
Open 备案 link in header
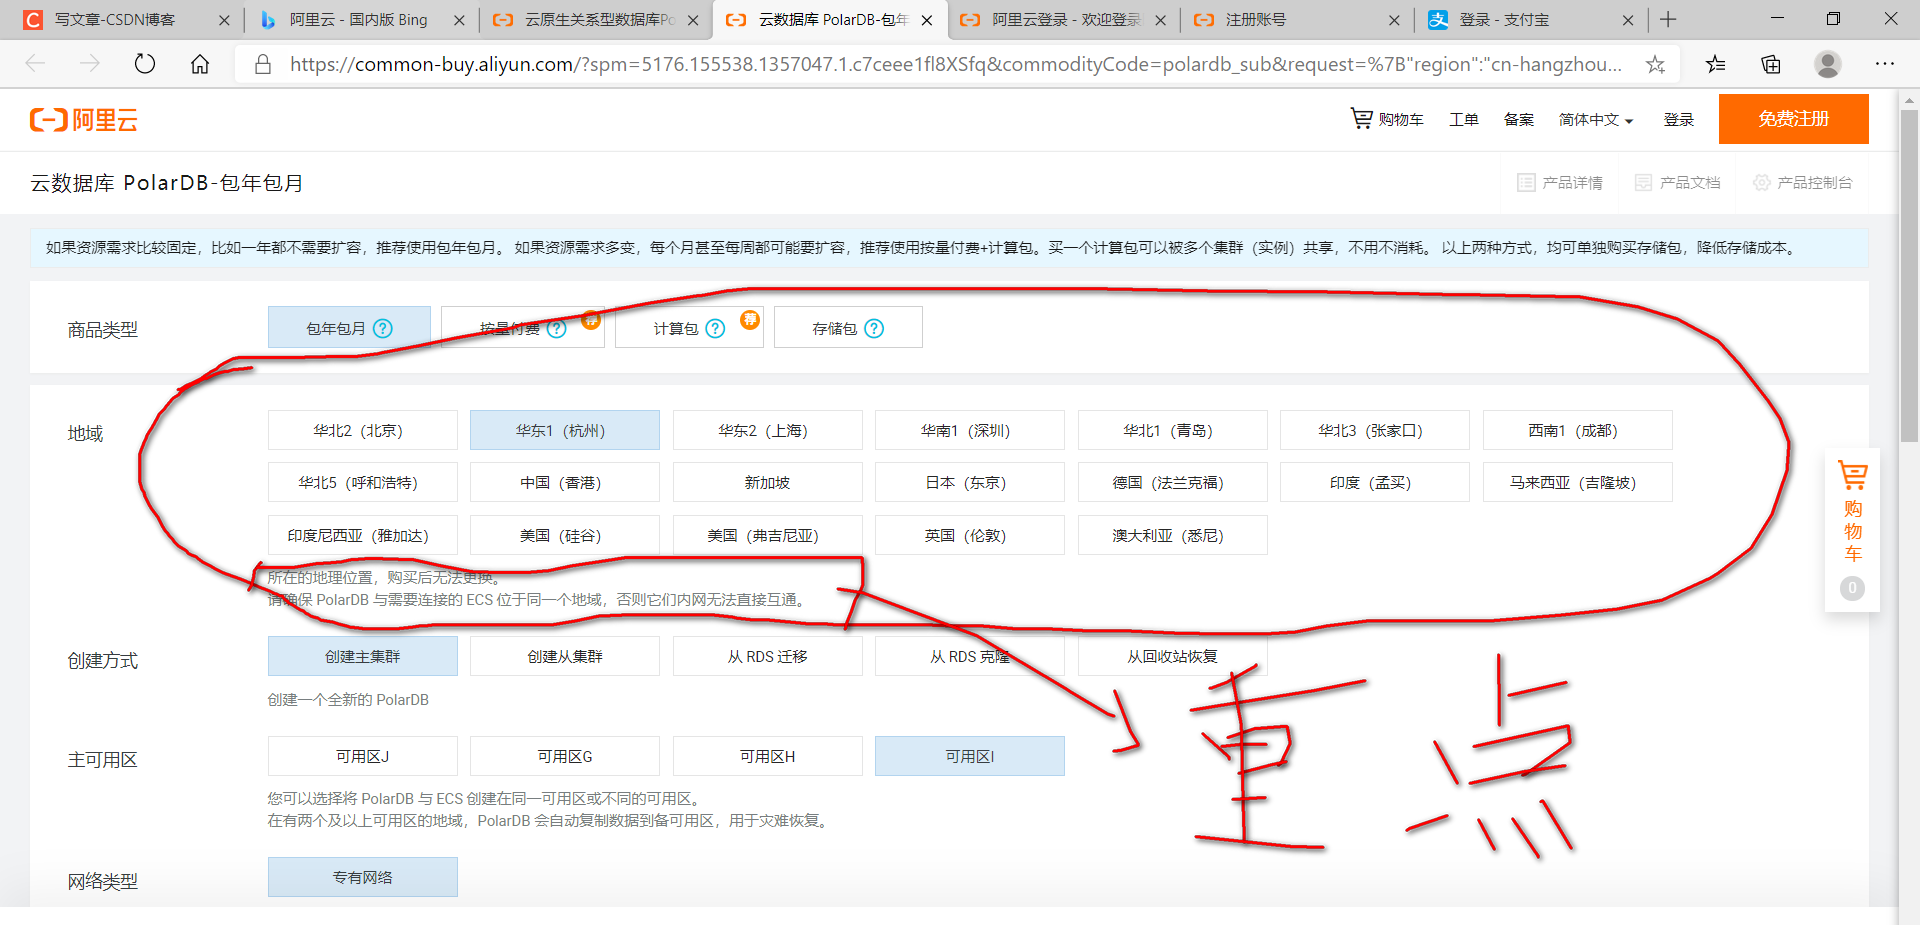pyautogui.click(x=1518, y=119)
